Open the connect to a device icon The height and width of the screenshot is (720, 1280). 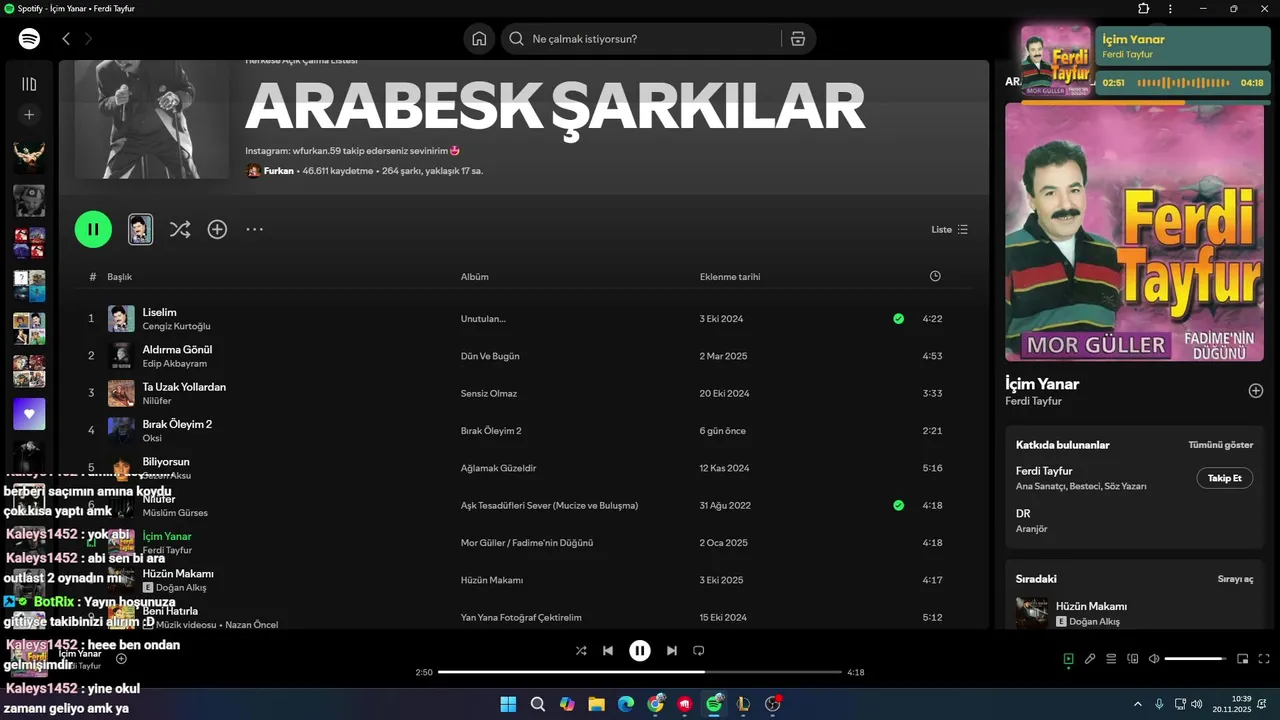tap(1133, 659)
